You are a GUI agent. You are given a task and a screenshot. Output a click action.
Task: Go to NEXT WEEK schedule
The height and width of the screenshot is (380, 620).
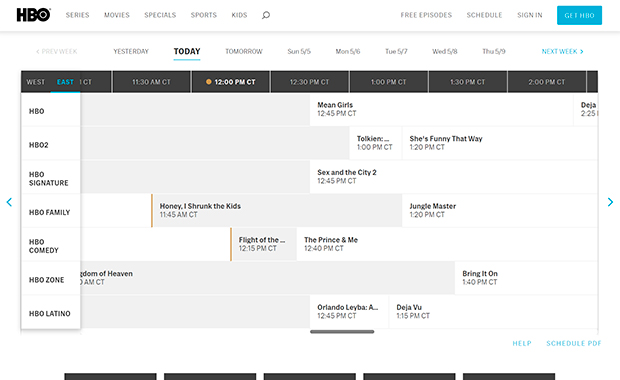coord(562,51)
